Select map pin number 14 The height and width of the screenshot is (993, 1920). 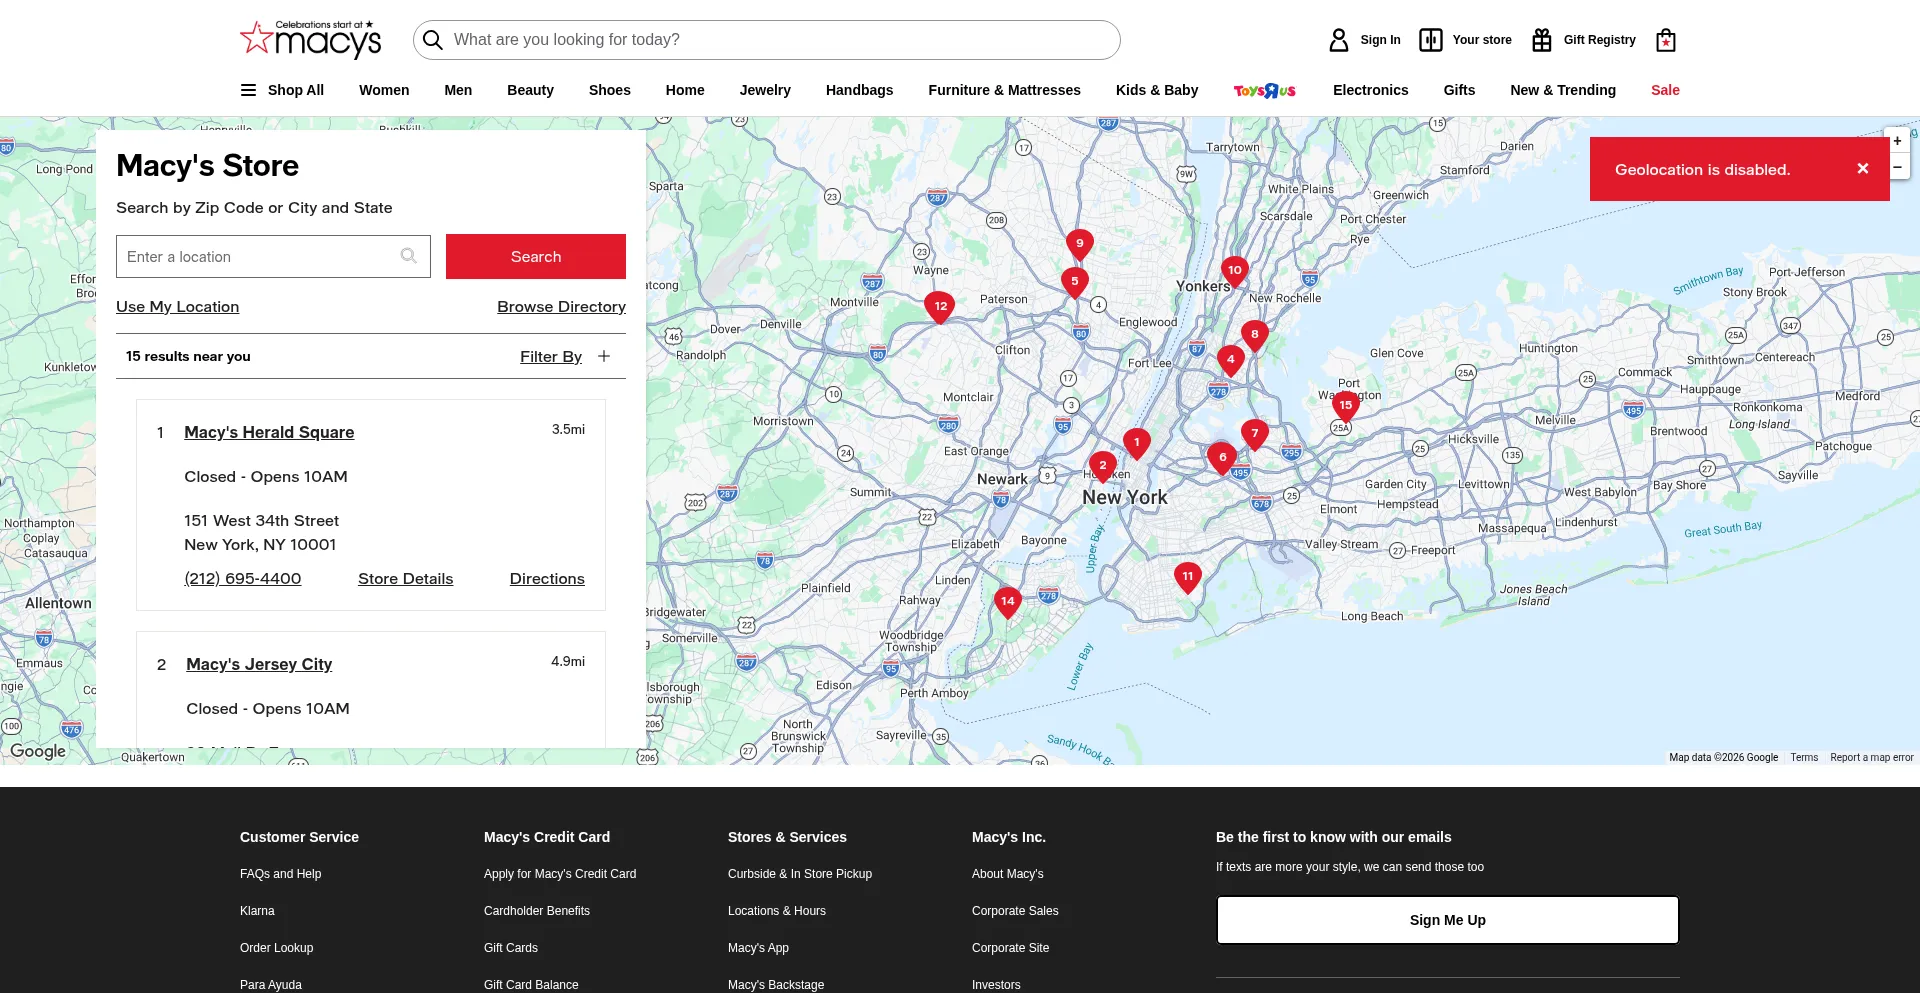tap(1008, 602)
